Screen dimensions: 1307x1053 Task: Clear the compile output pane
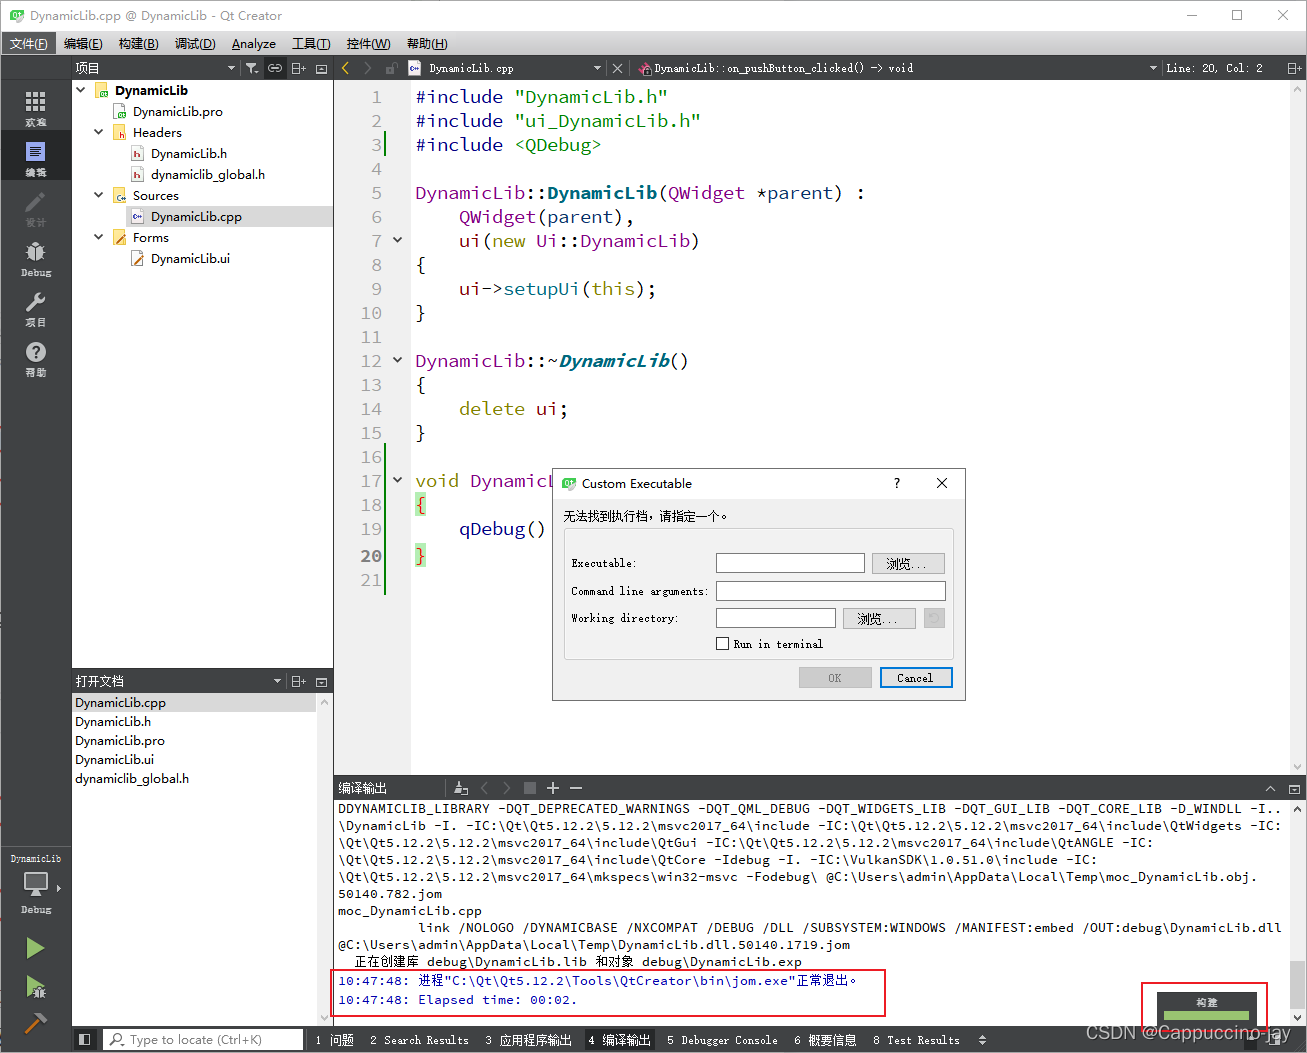point(460,788)
